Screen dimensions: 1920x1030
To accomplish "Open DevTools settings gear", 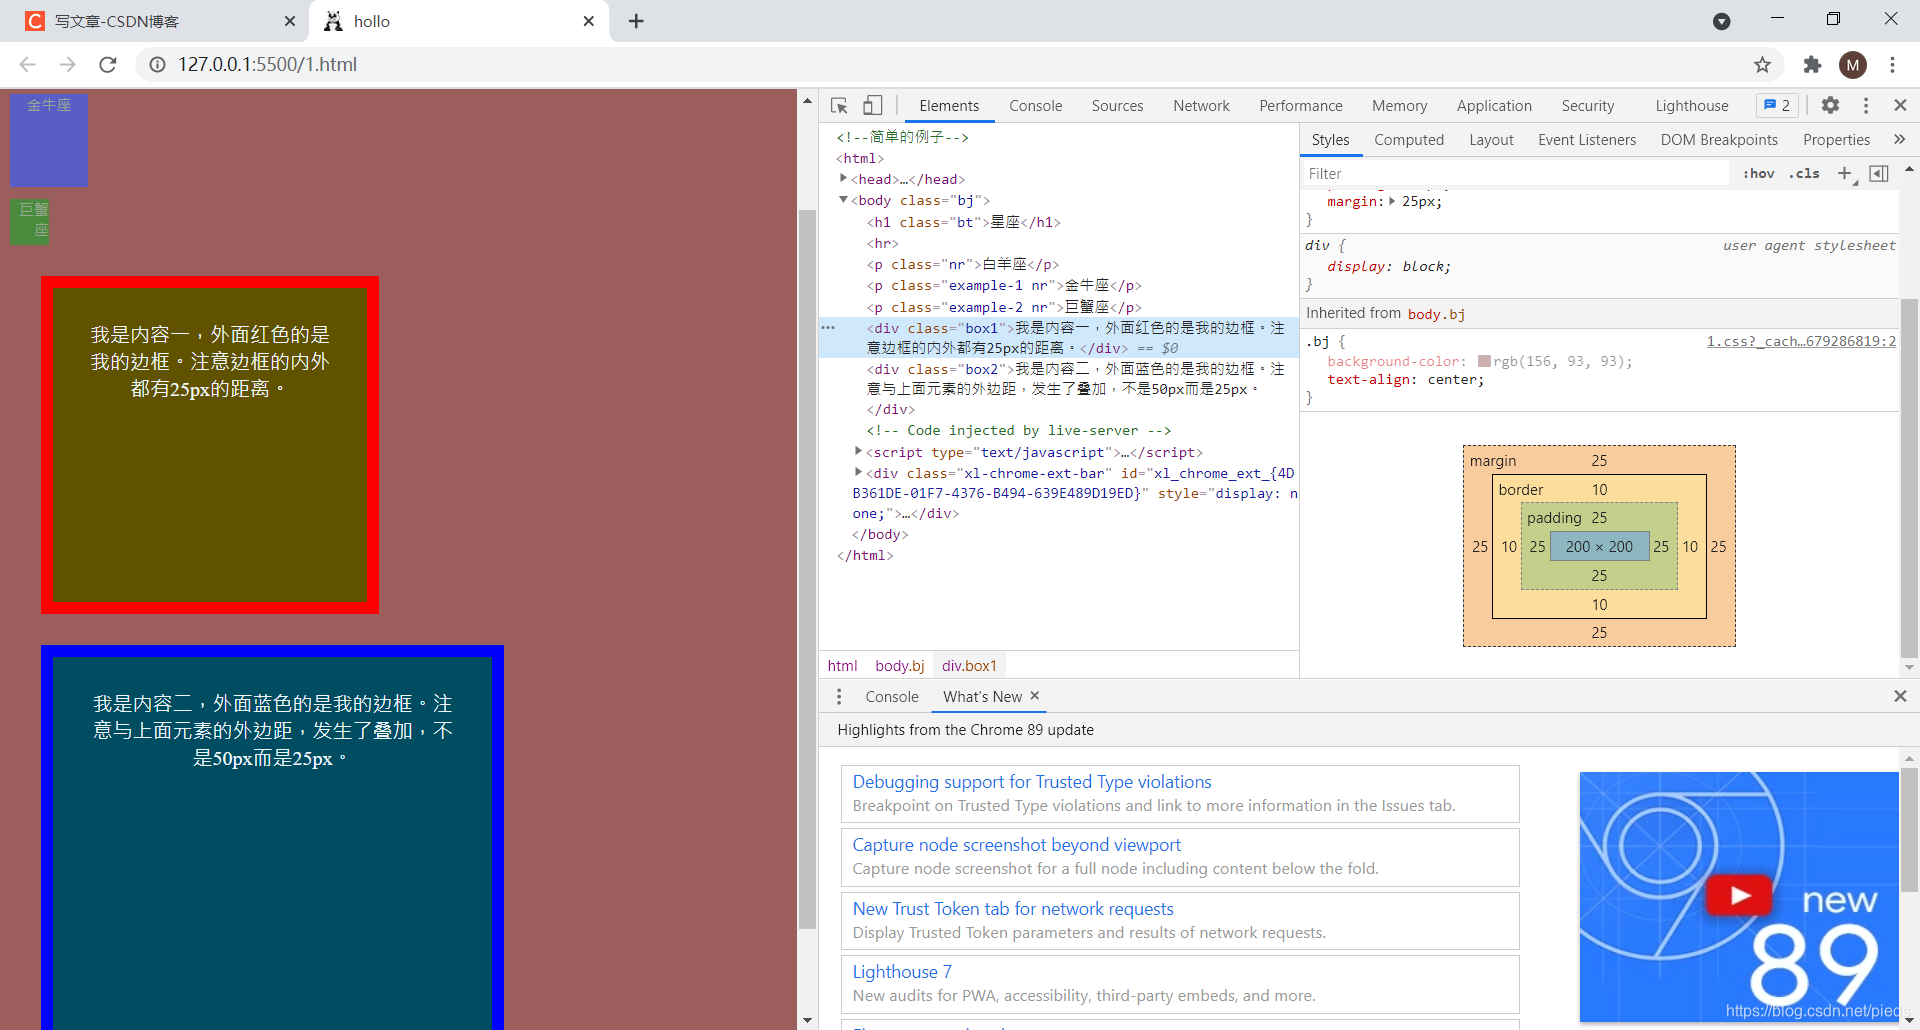I will pos(1830,105).
